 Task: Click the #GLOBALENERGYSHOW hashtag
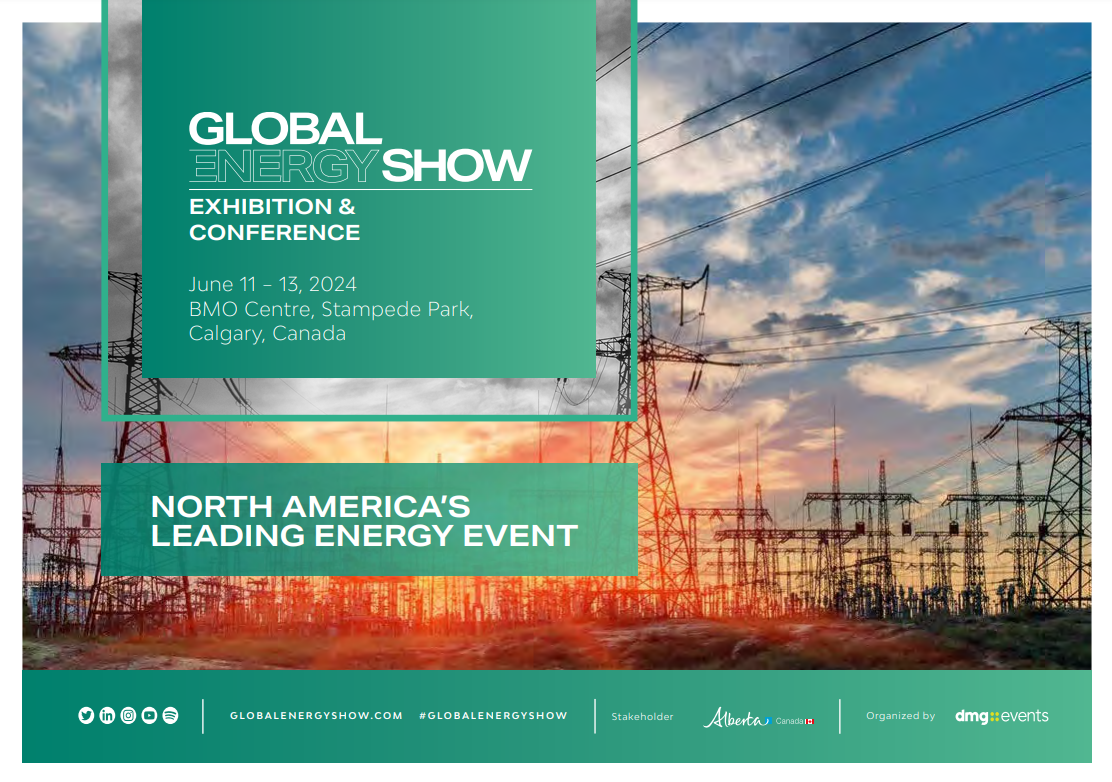493,716
